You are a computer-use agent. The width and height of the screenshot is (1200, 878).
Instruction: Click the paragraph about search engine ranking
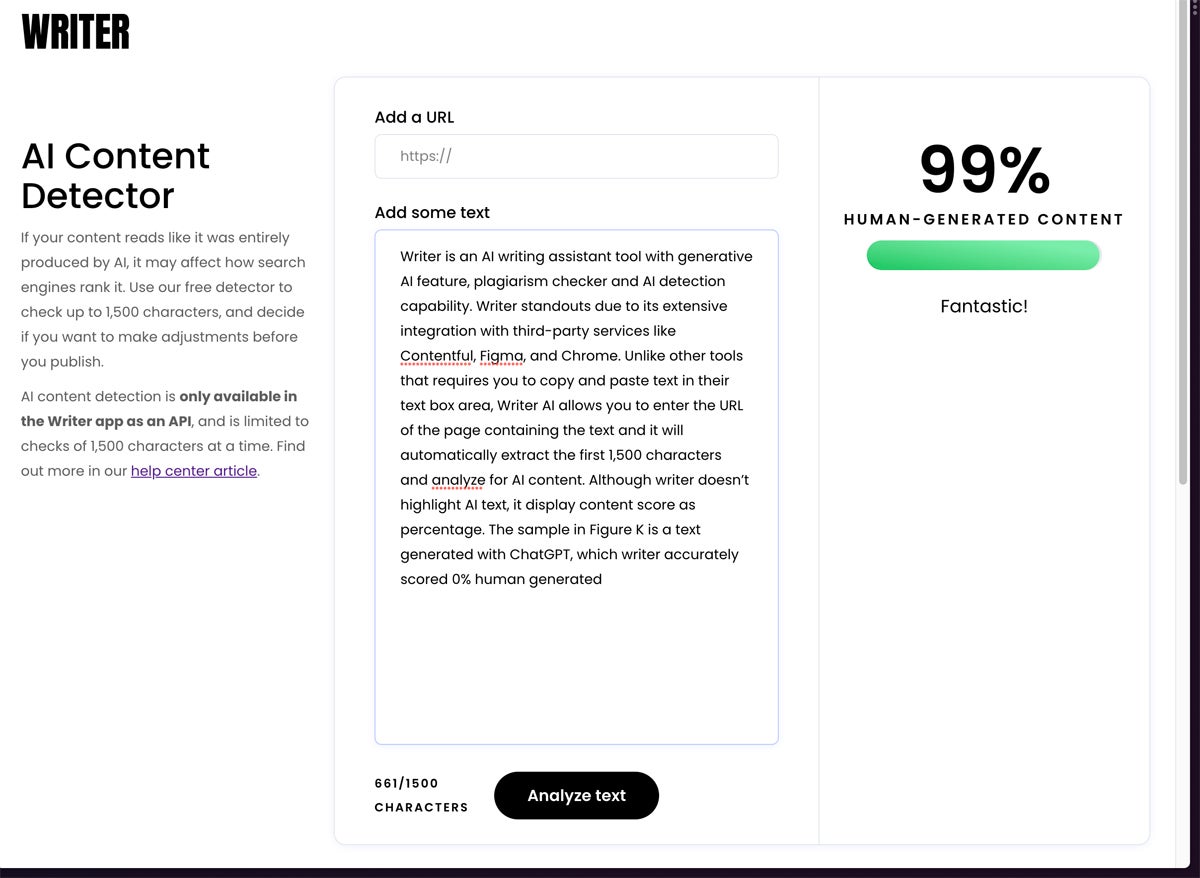[163, 299]
